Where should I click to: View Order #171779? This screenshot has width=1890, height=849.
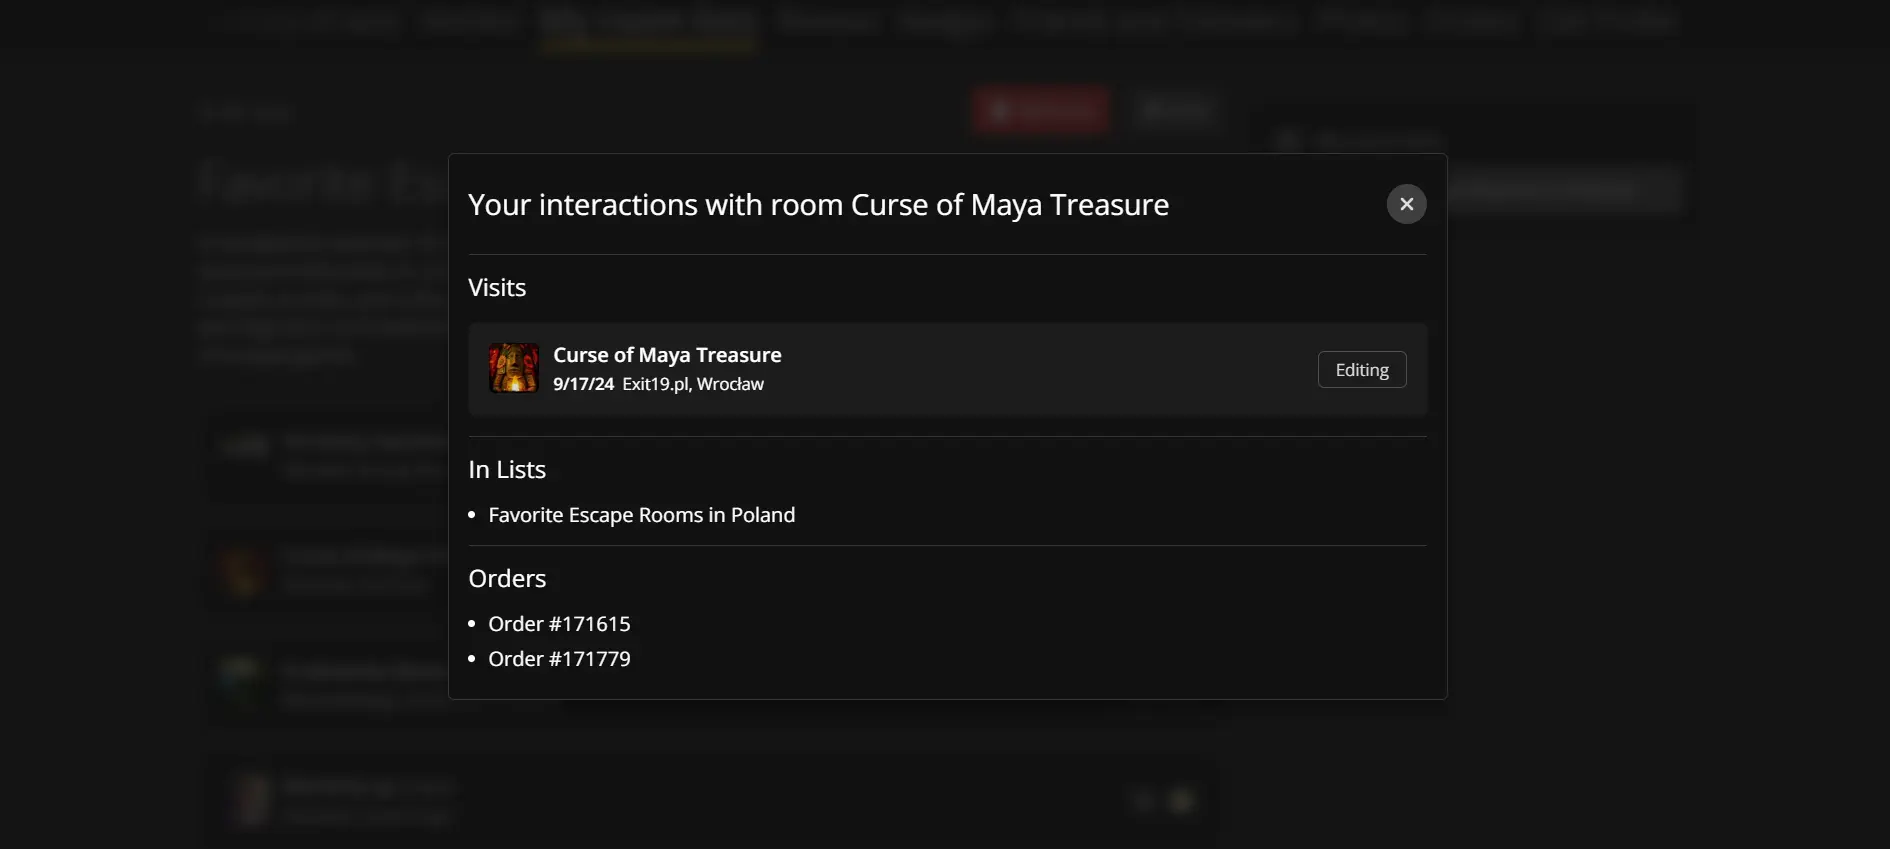point(559,659)
